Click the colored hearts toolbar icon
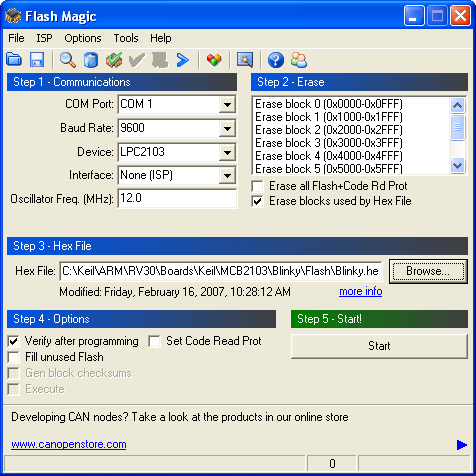The height and width of the screenshot is (476, 476). point(214,60)
